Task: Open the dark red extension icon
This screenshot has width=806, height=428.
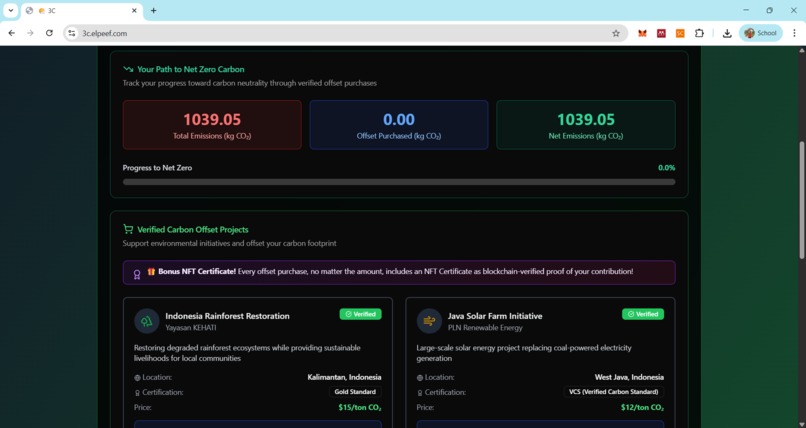Action: click(x=661, y=33)
